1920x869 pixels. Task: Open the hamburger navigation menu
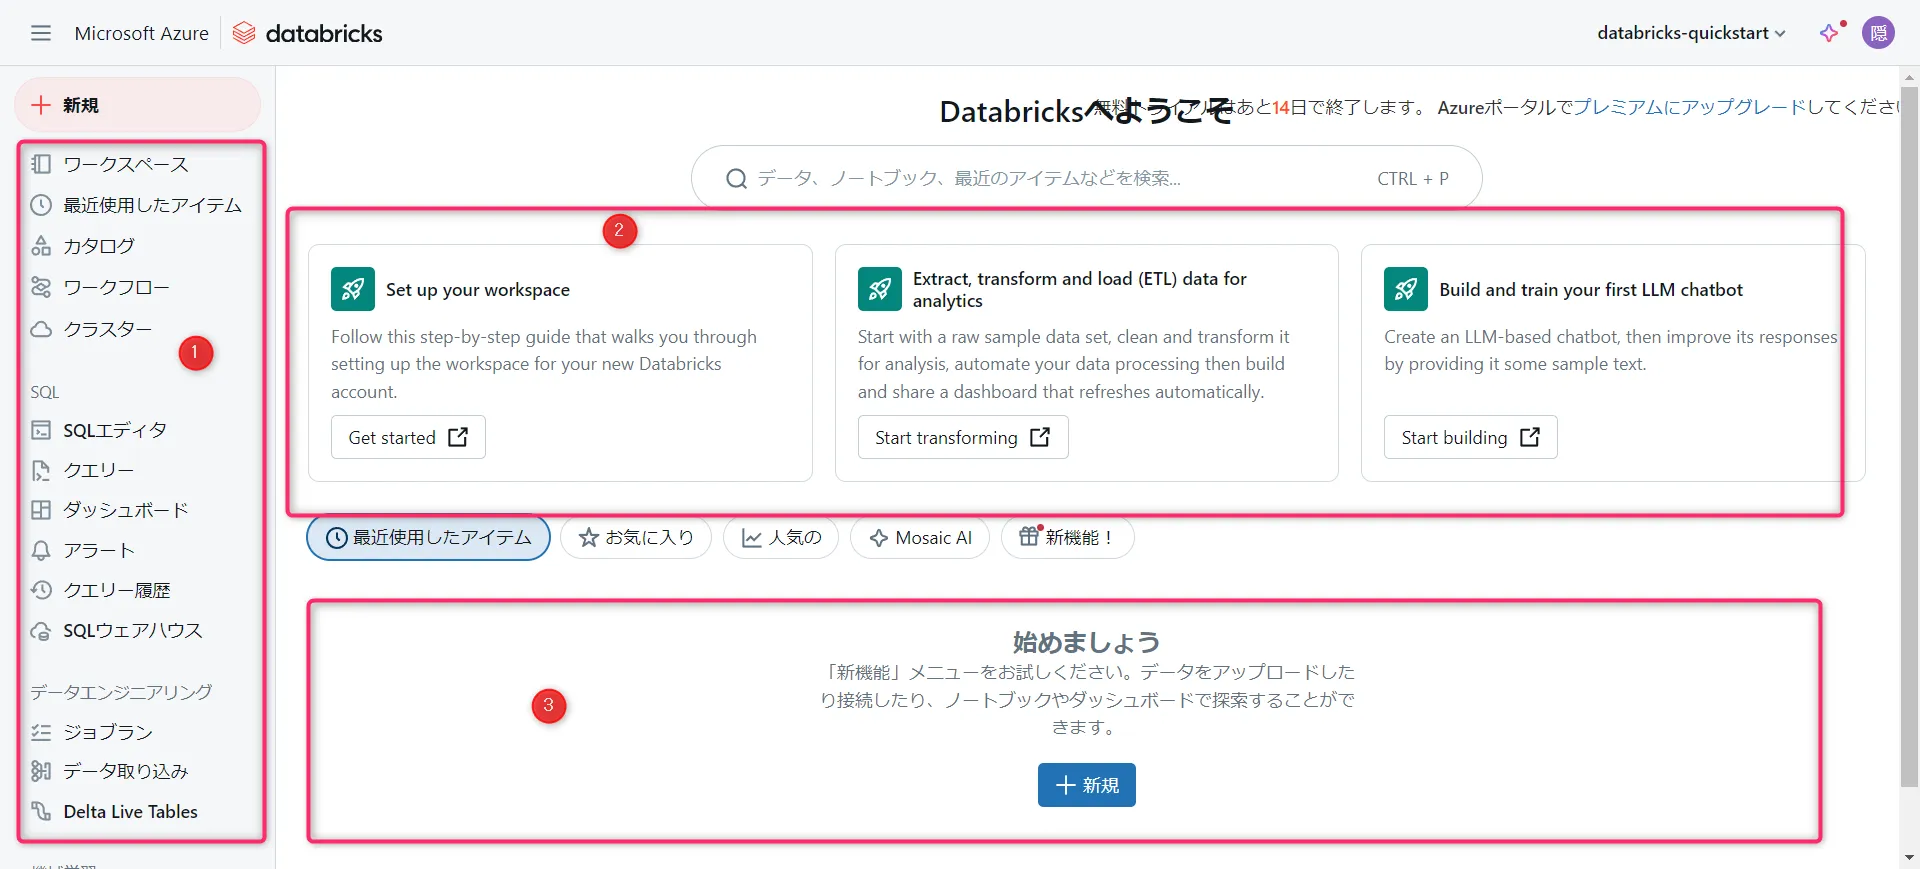(41, 33)
